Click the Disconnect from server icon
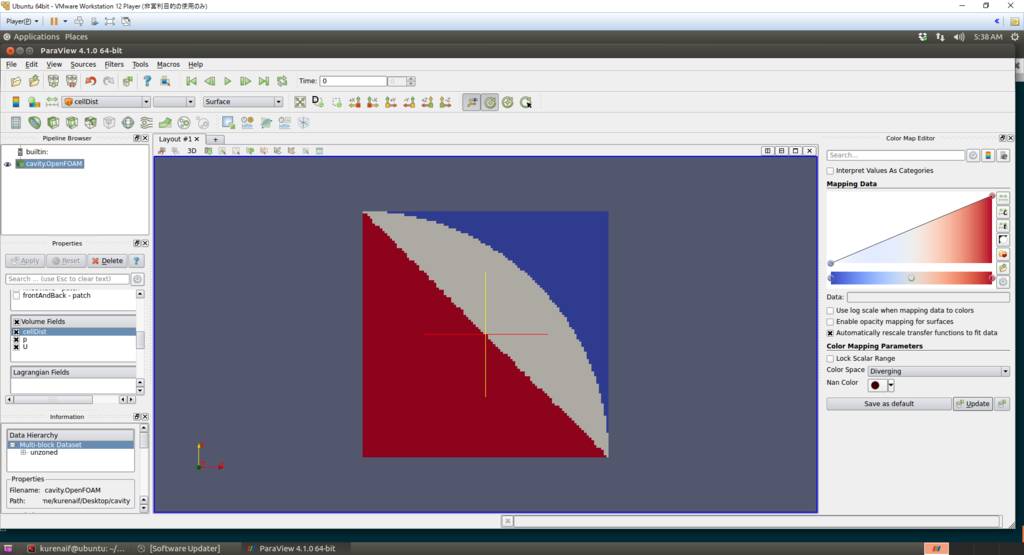 pyautogui.click(x=71, y=82)
